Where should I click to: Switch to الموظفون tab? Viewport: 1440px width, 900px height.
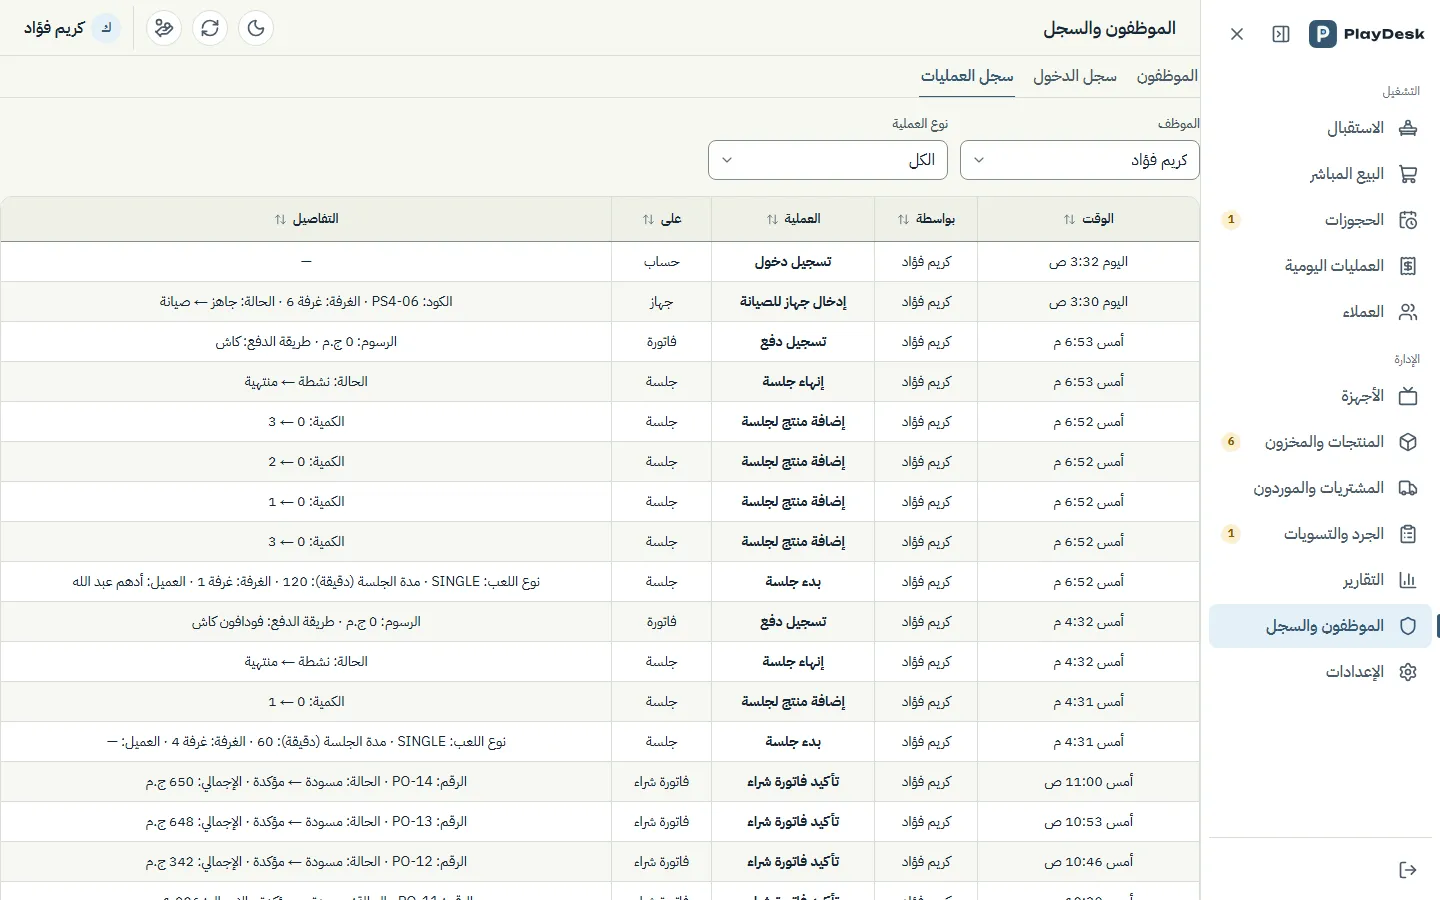click(1167, 76)
